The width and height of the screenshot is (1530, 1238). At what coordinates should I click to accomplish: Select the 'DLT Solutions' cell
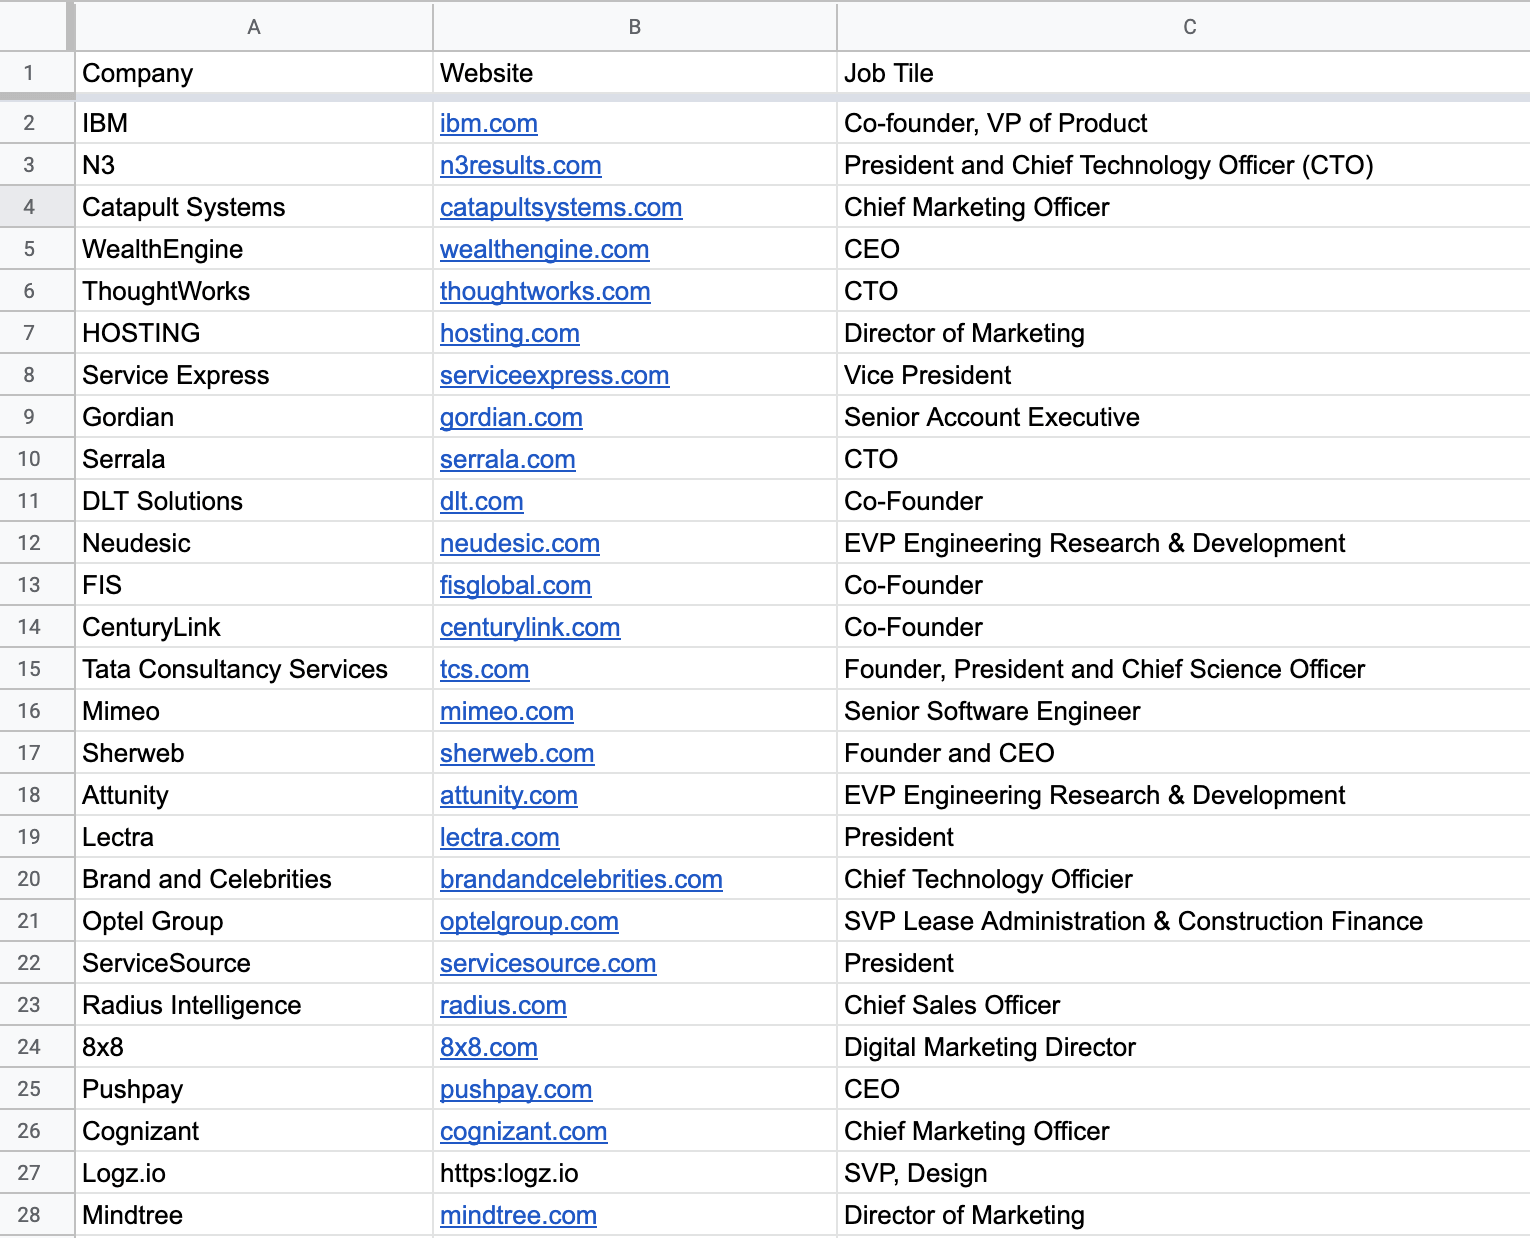(254, 501)
